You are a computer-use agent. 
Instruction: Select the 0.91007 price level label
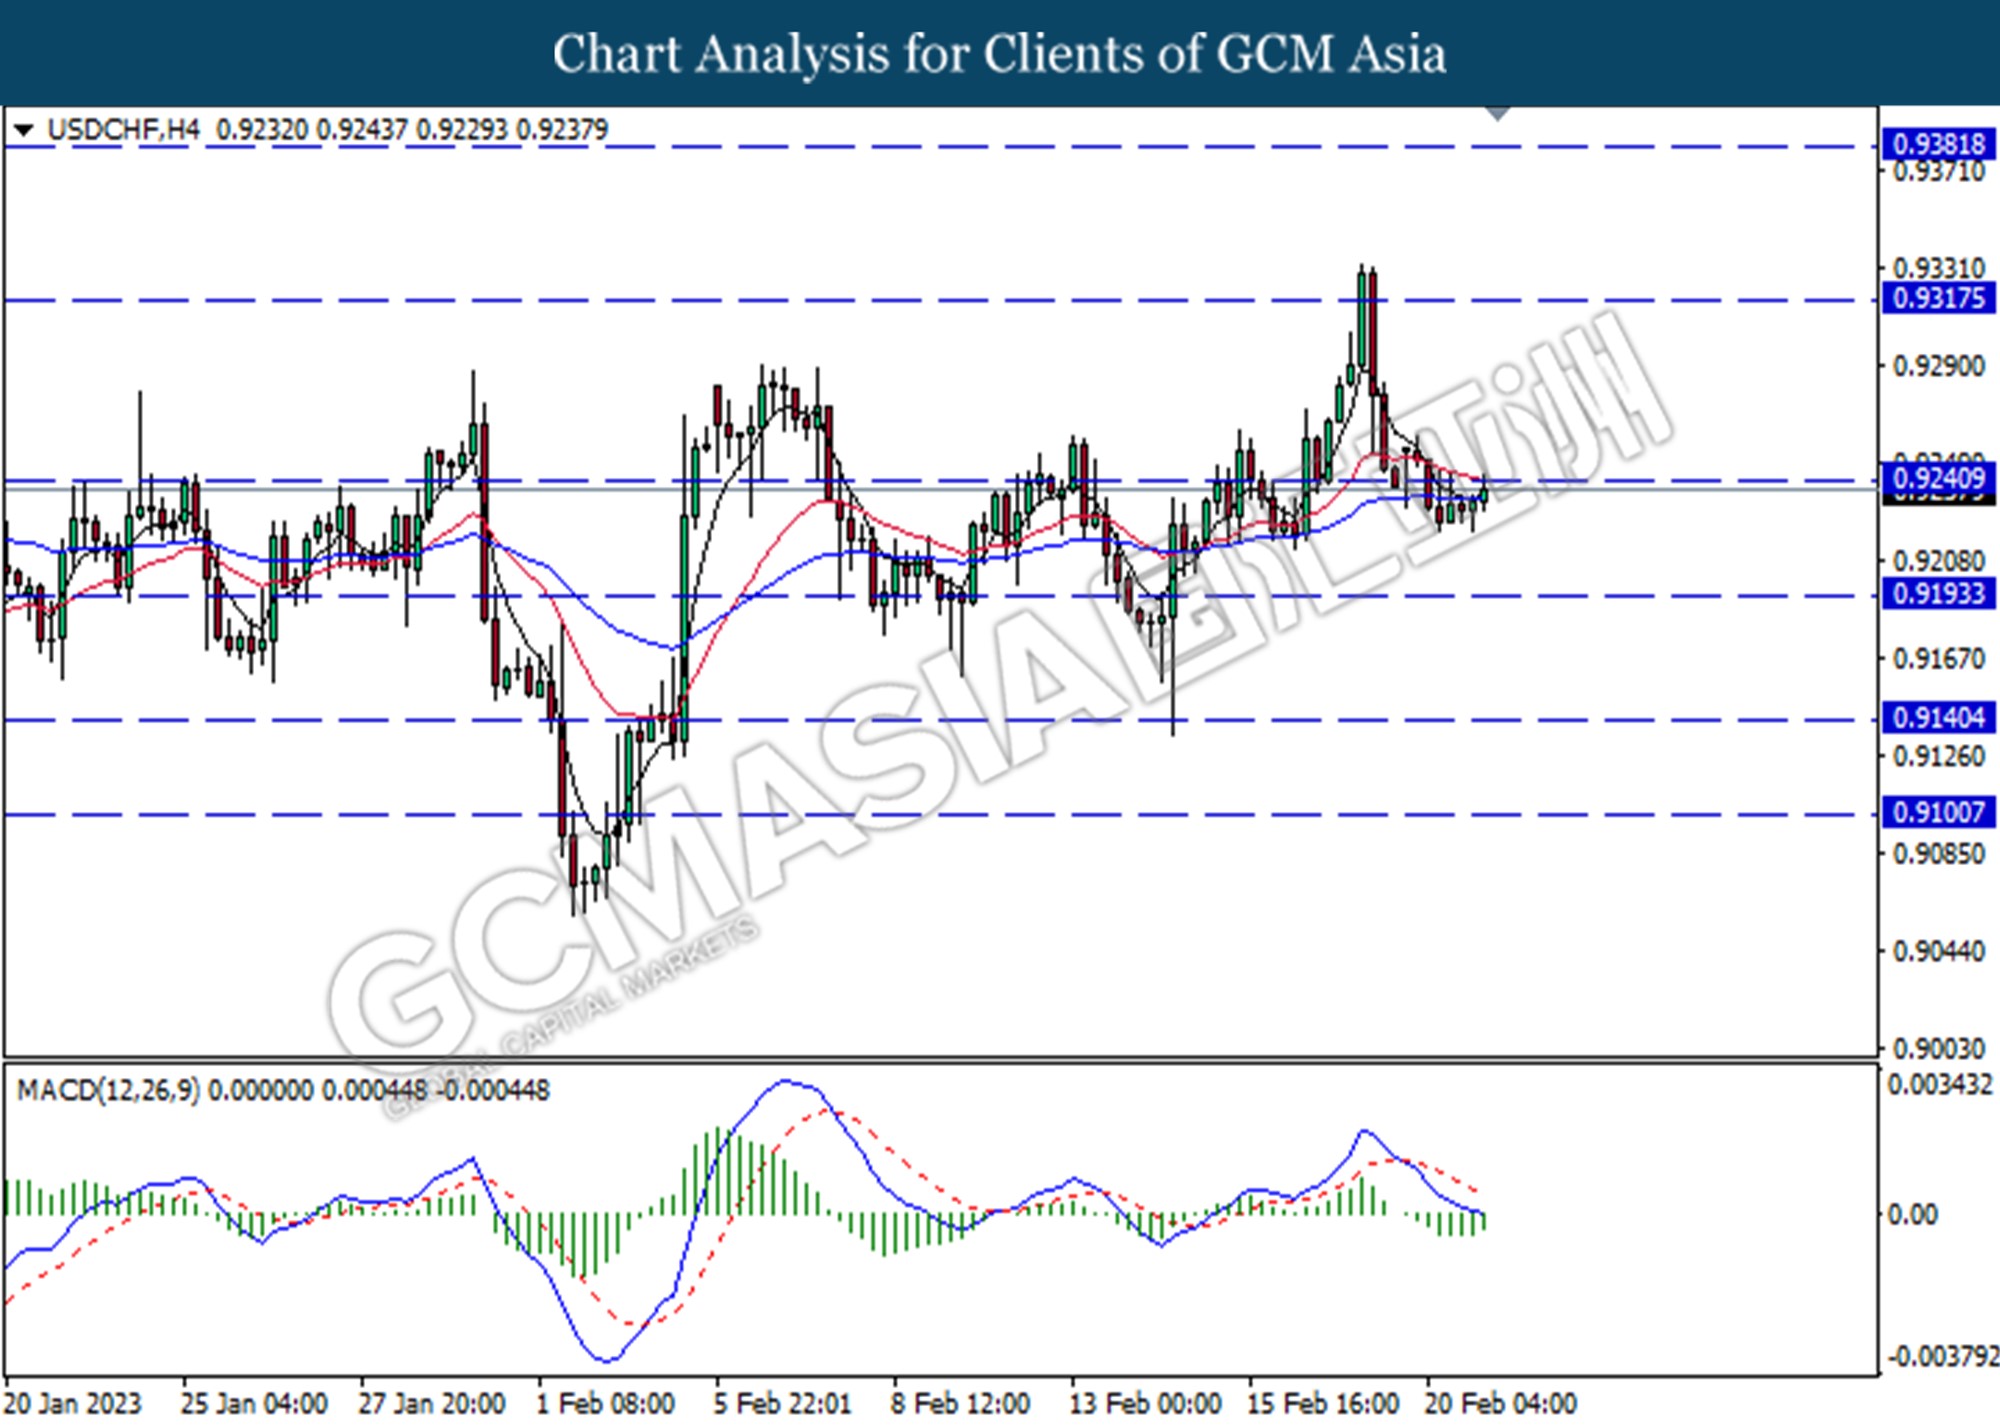click(x=1938, y=812)
